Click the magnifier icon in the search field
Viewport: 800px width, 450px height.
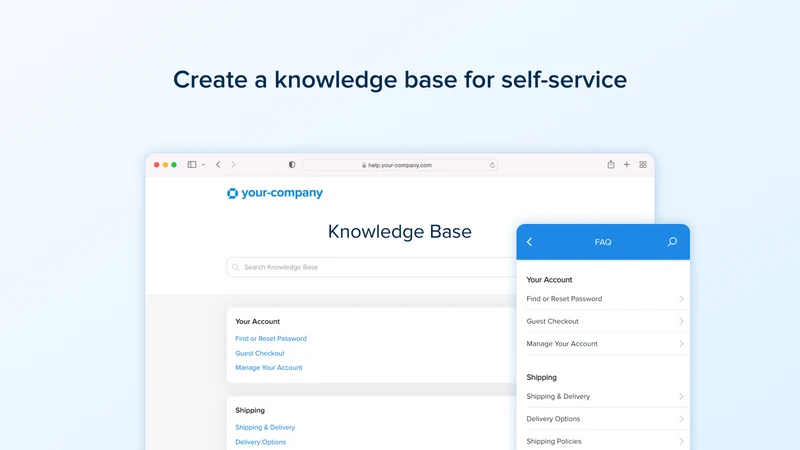click(x=235, y=267)
